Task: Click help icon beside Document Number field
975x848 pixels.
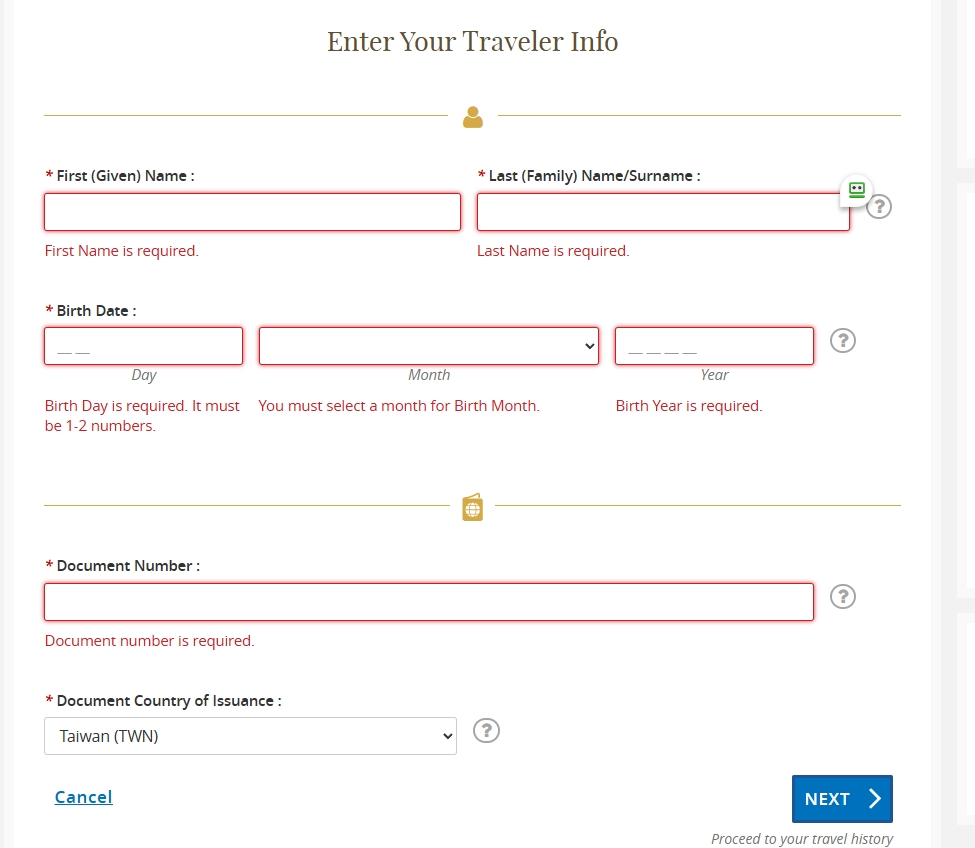Action: (843, 597)
